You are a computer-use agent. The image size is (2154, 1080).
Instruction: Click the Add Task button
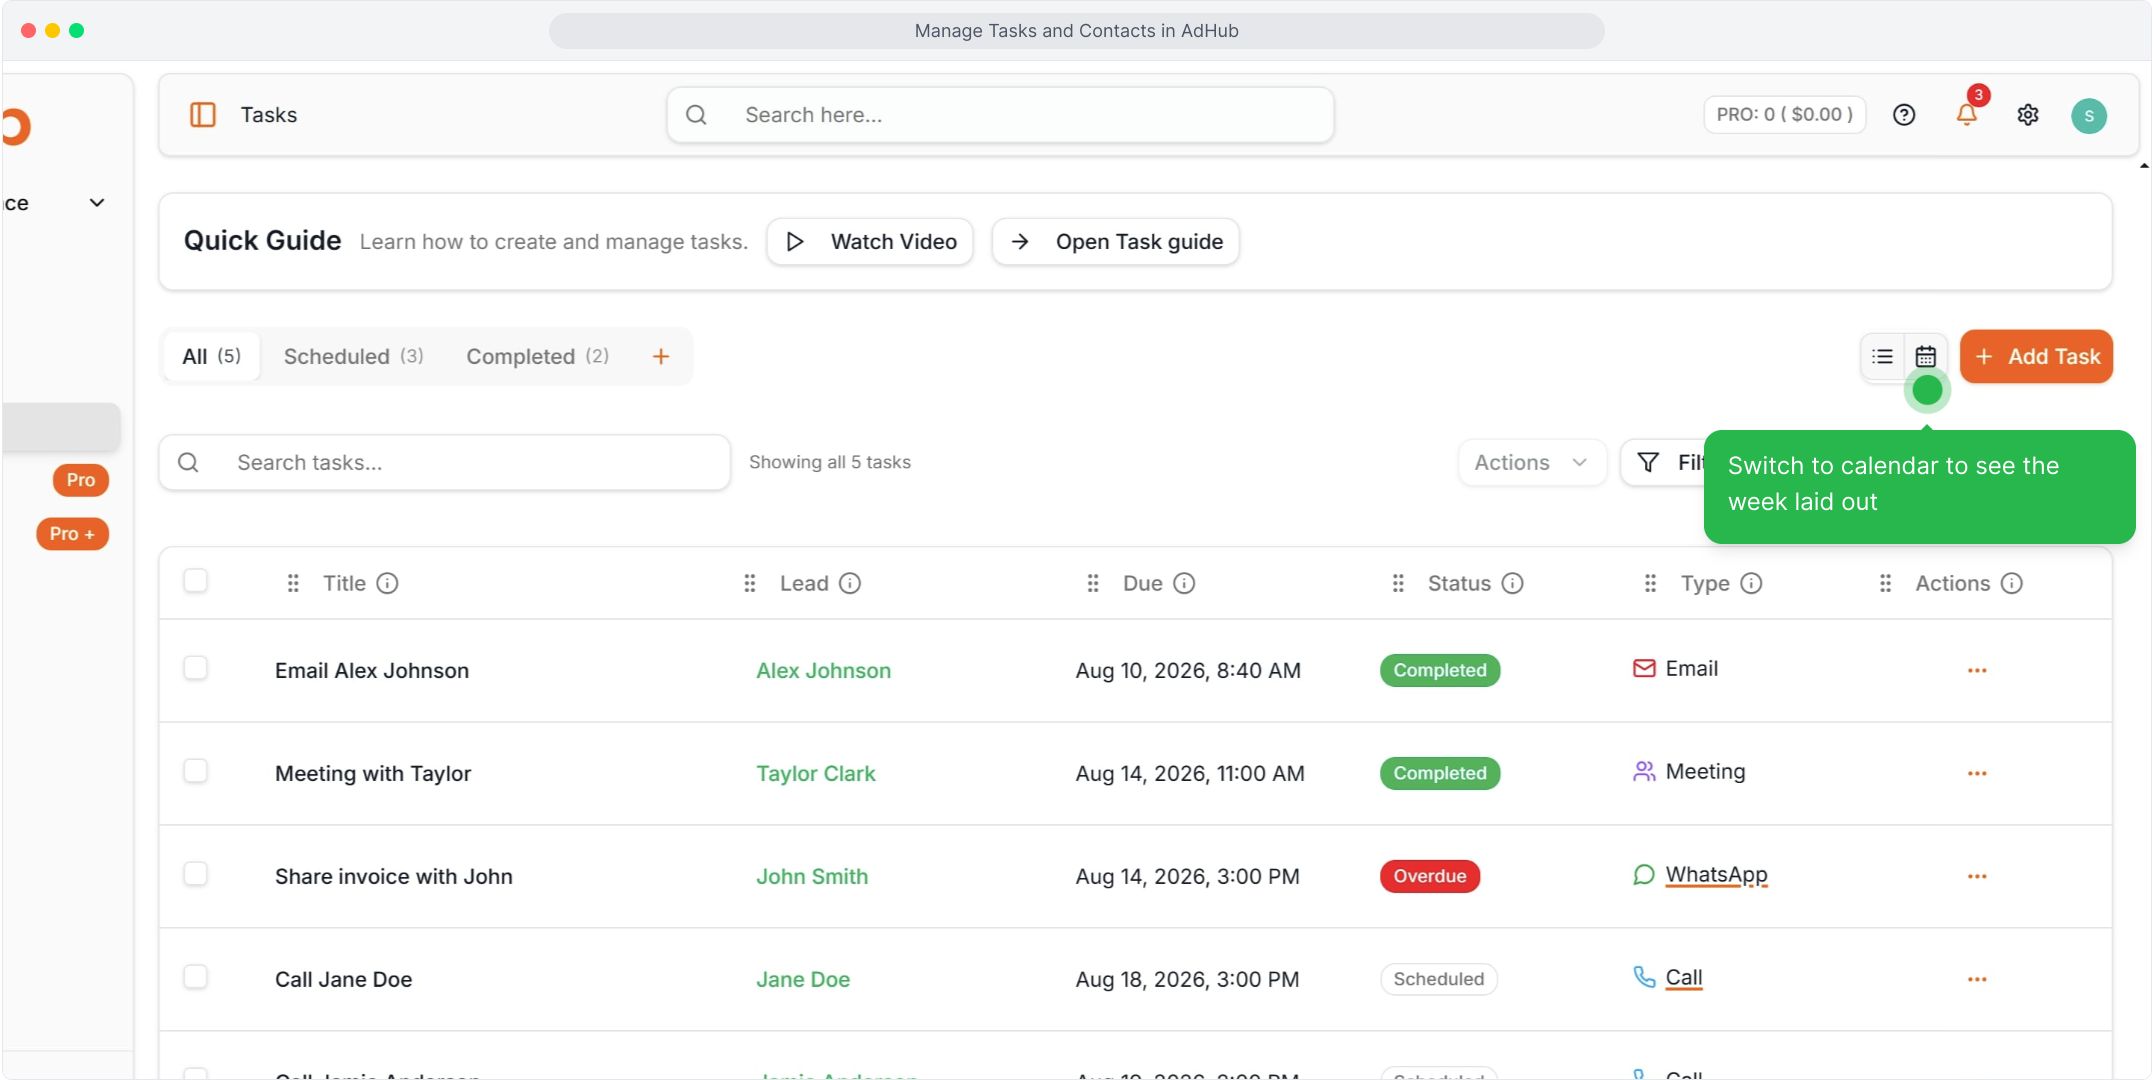(2036, 357)
